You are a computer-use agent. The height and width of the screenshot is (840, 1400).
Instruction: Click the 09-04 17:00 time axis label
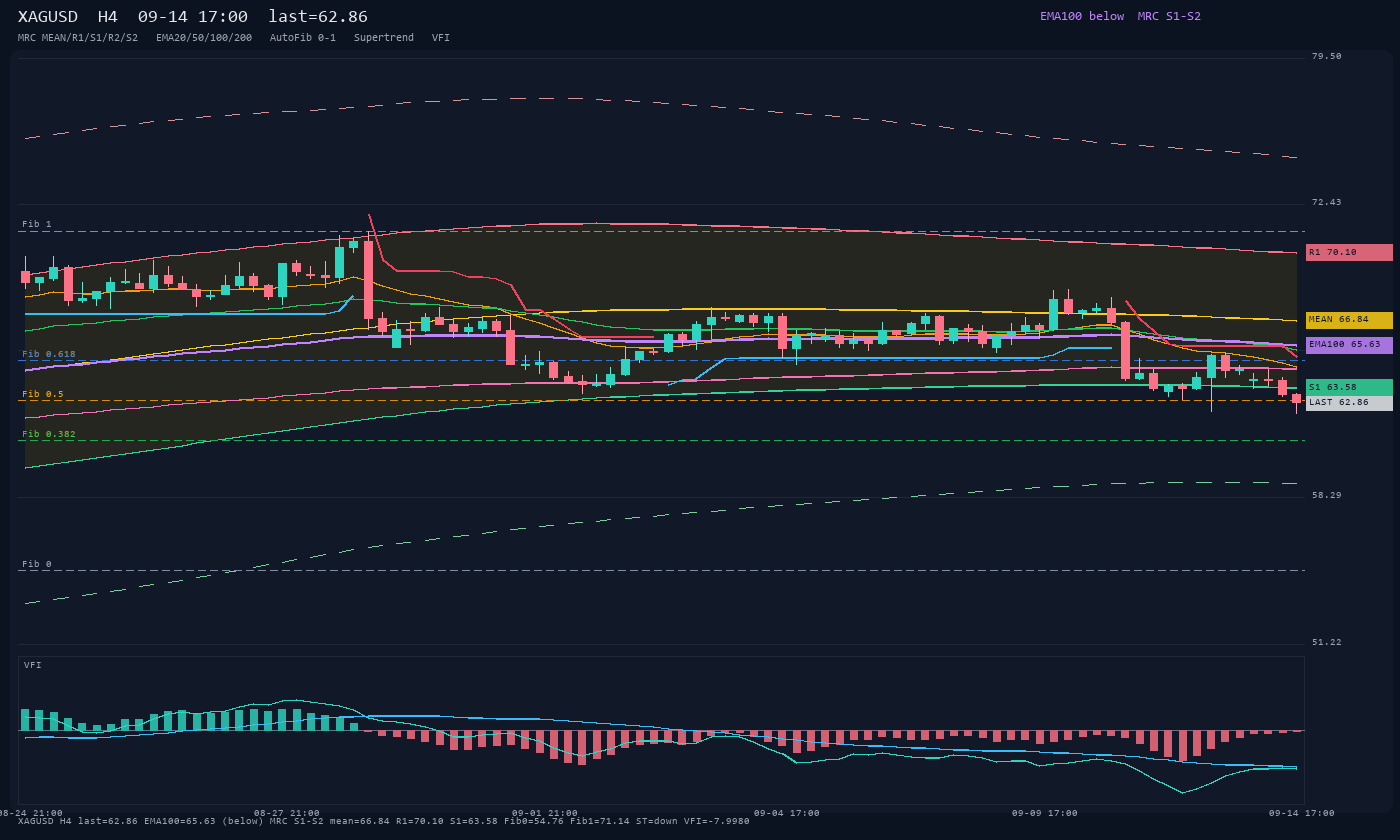(x=787, y=813)
